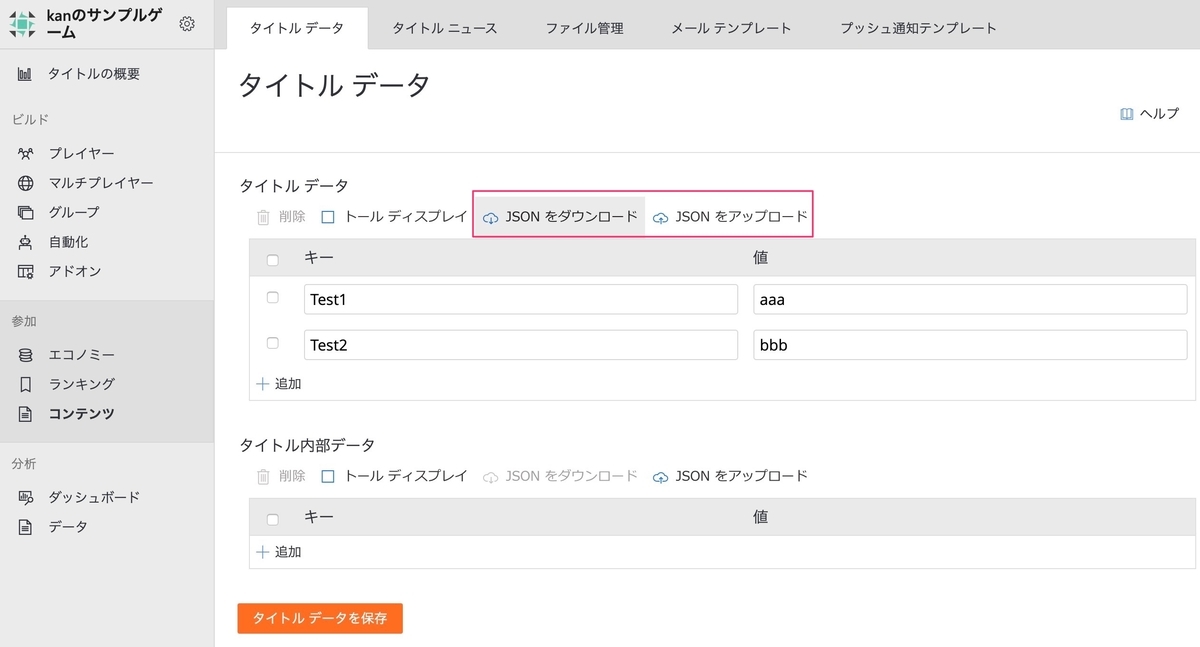
Task: Check select-all box in タイトル内部データ header
Action: click(273, 519)
